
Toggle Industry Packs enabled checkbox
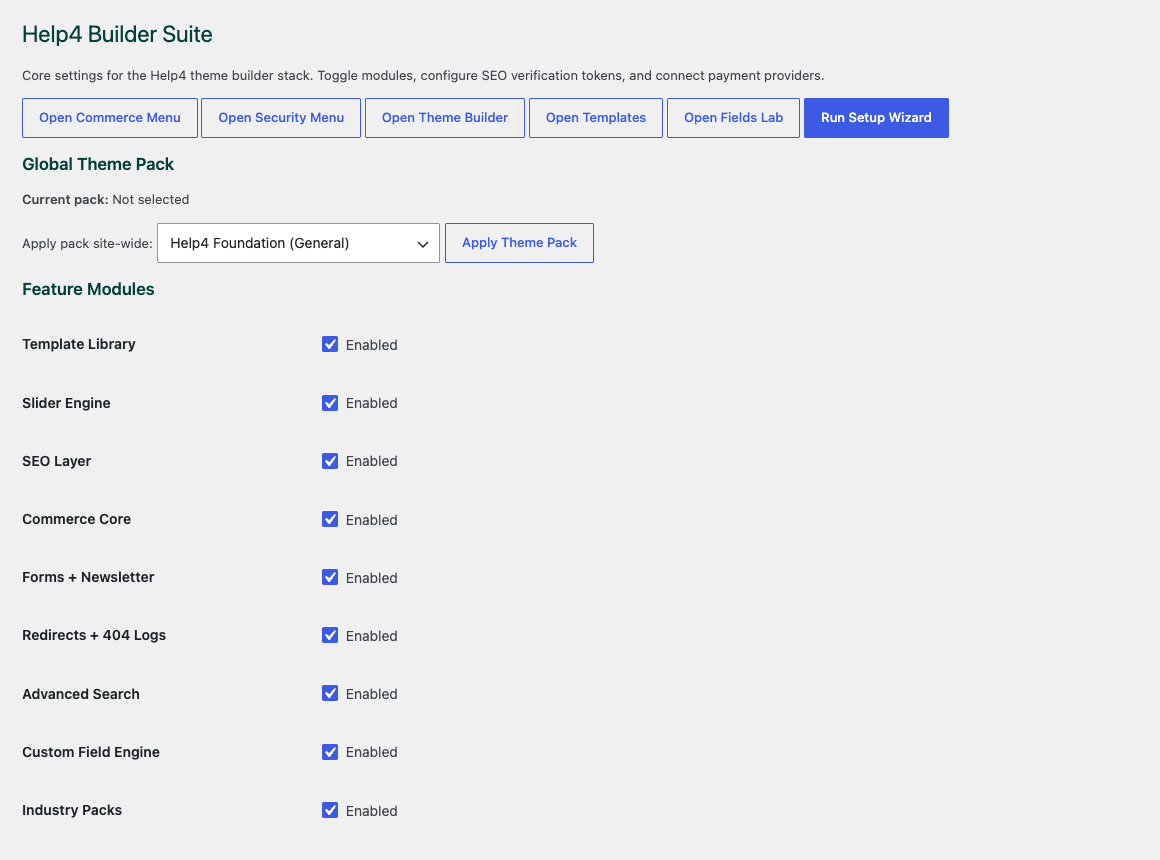click(x=330, y=810)
